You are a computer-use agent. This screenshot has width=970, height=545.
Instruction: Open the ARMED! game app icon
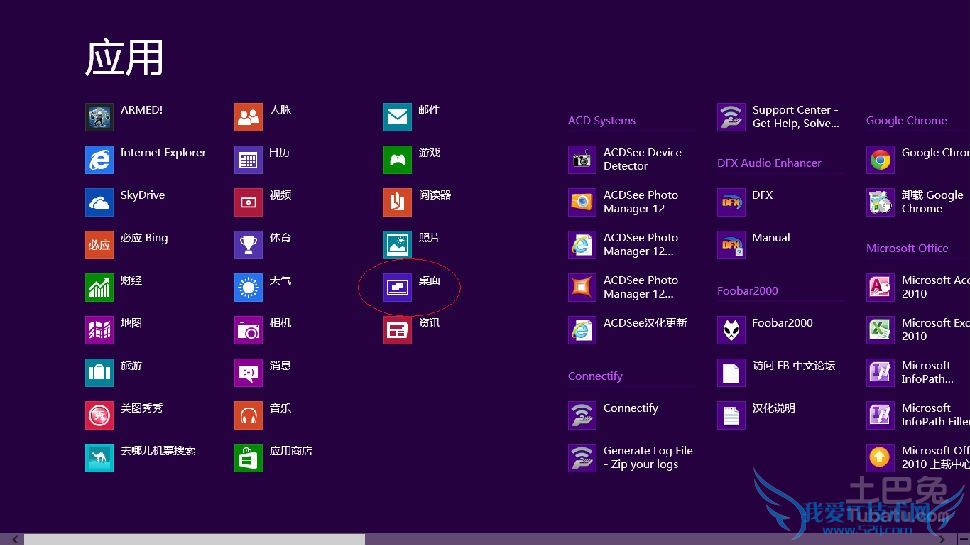pos(99,117)
